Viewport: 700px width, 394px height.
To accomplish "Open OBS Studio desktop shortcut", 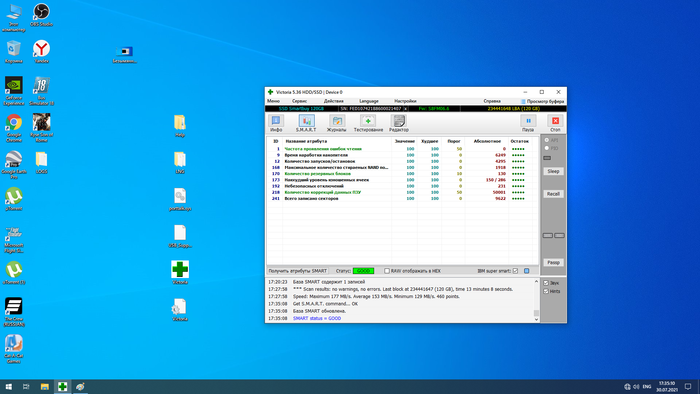I will (x=41, y=15).
